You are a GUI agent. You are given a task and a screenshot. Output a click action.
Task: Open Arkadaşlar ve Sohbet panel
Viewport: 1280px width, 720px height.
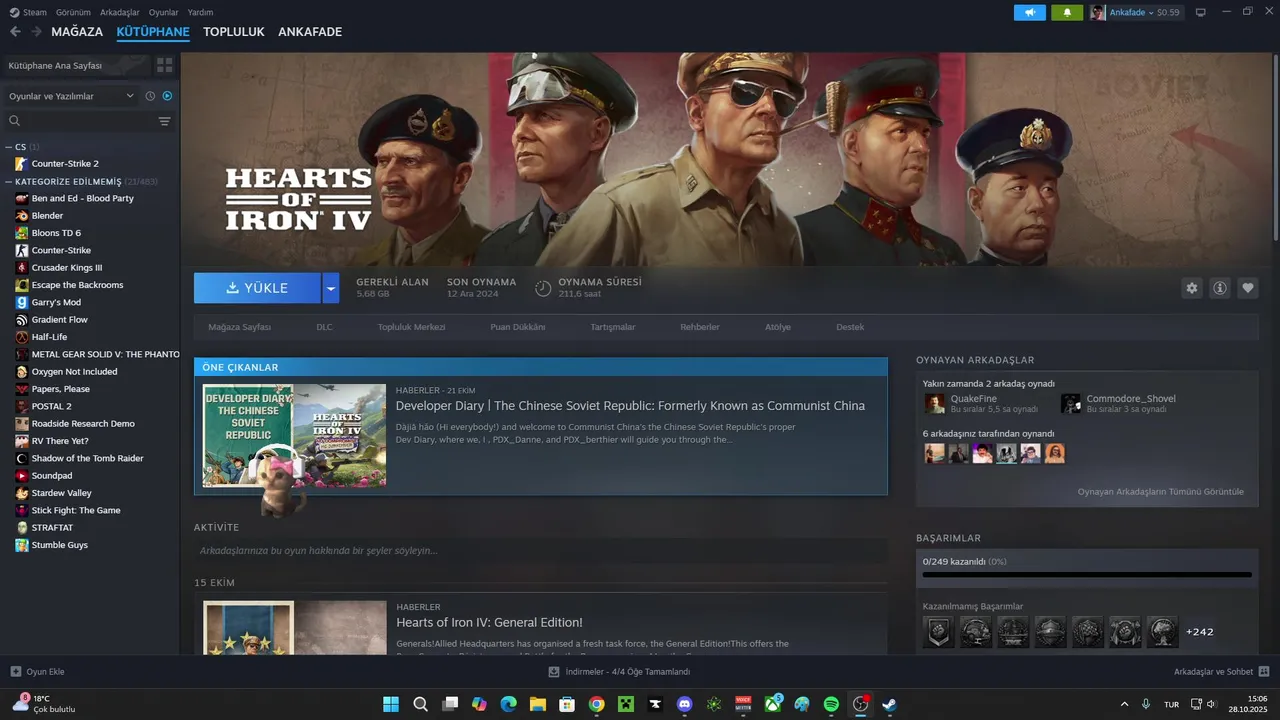[x=1222, y=672]
